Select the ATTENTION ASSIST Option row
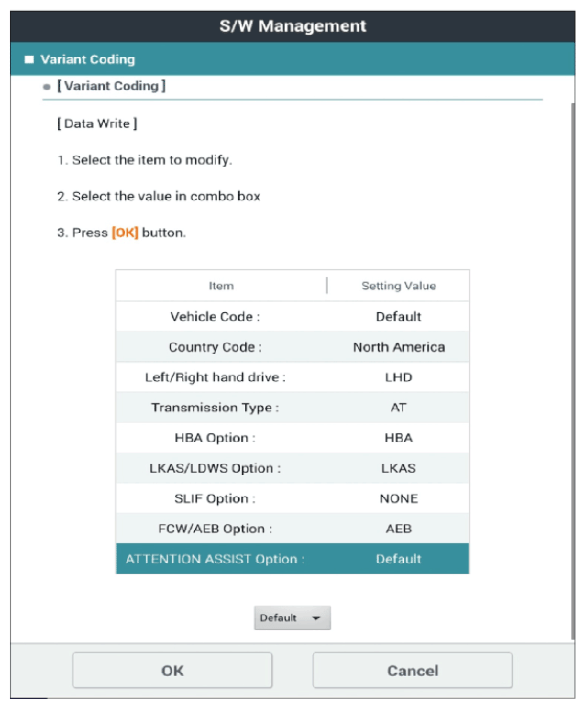The height and width of the screenshot is (708, 585). point(292,559)
